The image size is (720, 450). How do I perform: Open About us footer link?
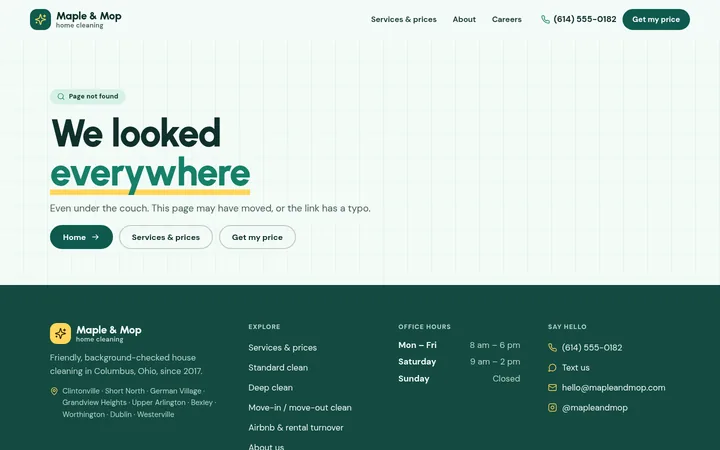coord(266,446)
